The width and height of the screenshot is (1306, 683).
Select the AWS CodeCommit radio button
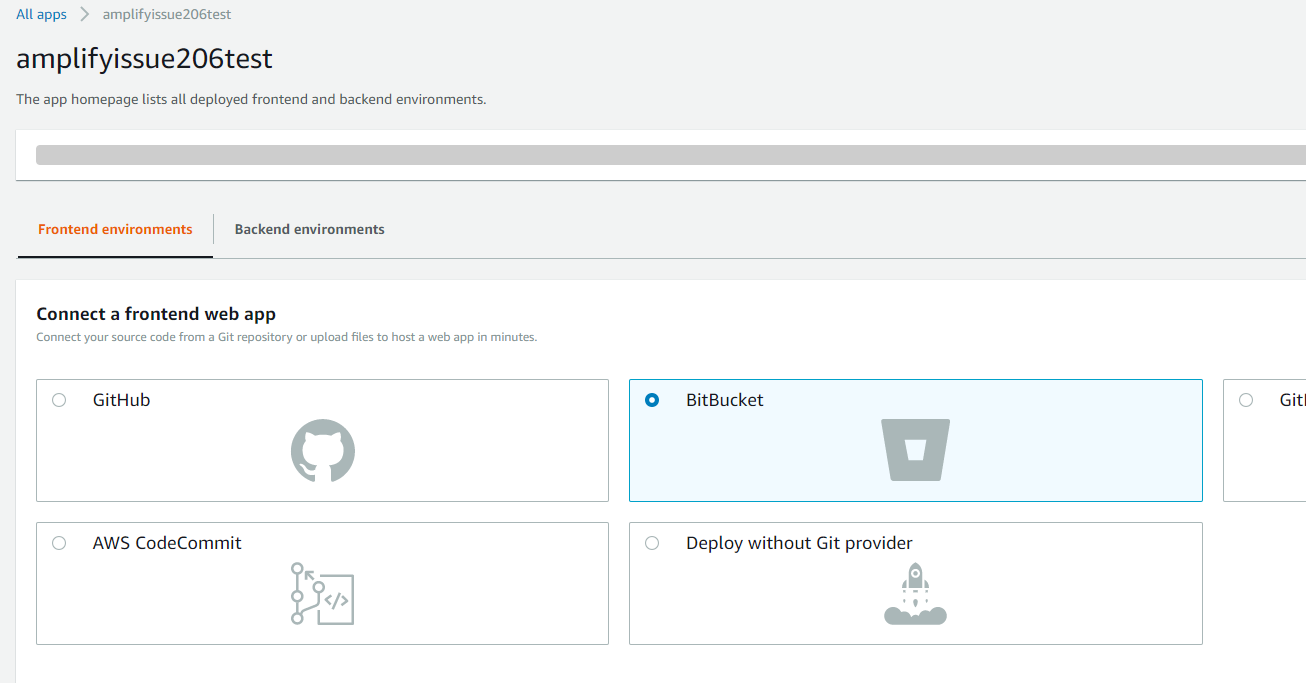click(x=58, y=542)
